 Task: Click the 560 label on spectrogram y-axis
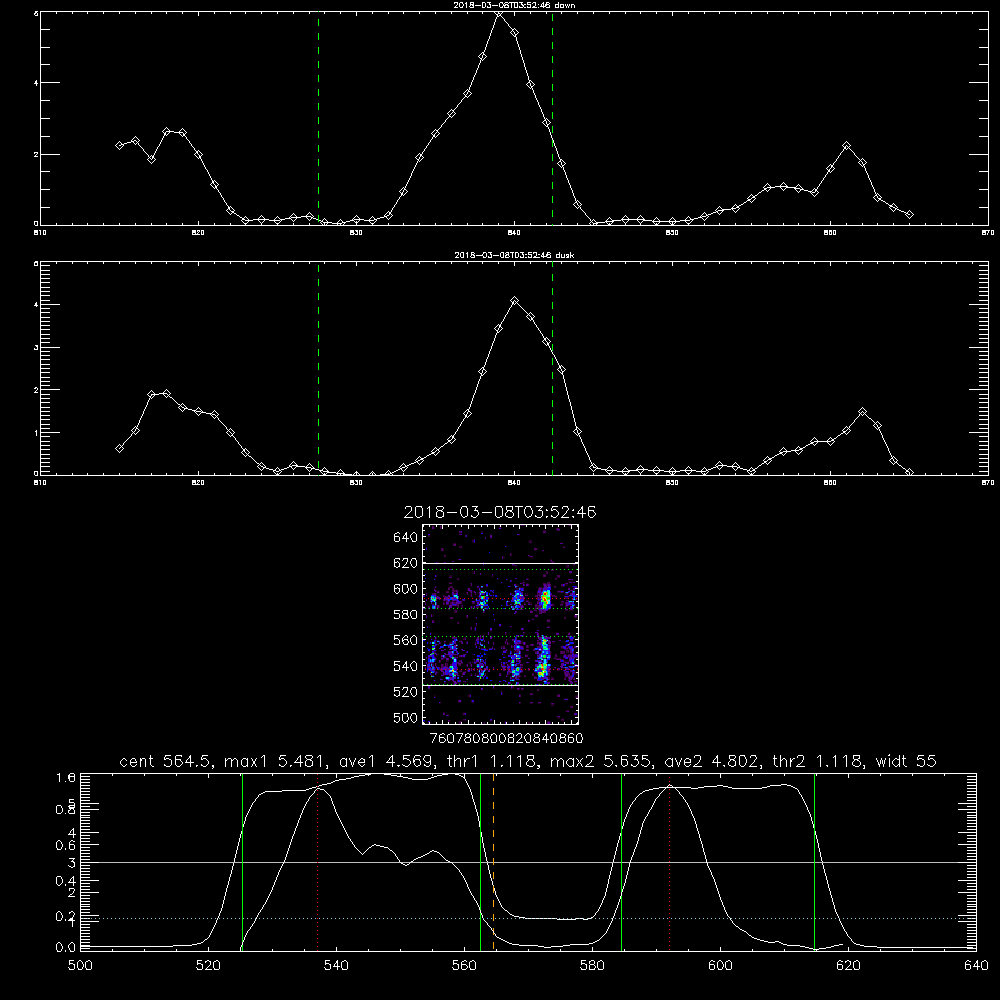click(x=406, y=640)
